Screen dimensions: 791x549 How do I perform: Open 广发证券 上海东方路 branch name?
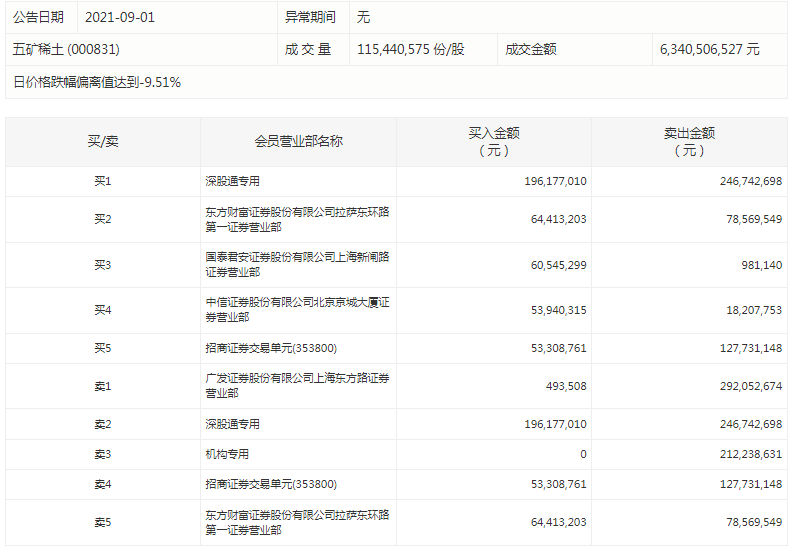(297, 386)
